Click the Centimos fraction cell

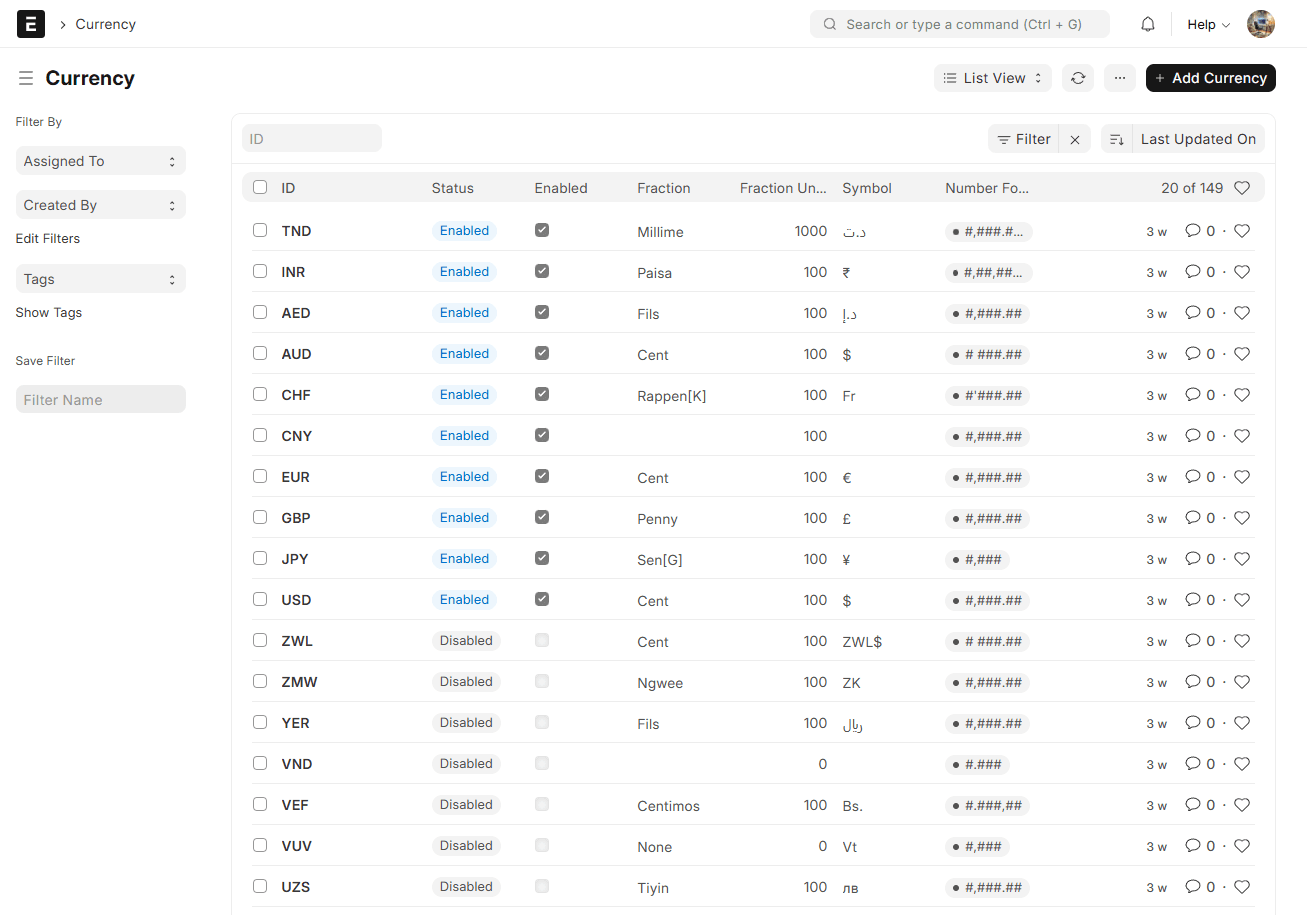669,806
